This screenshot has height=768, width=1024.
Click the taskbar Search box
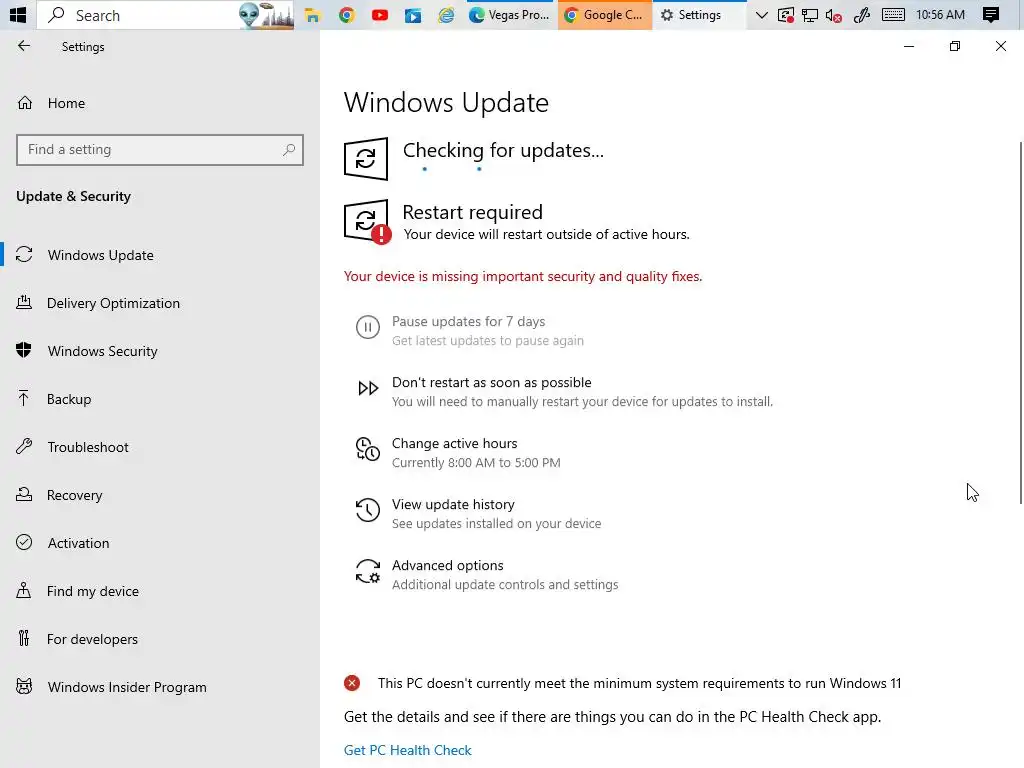165,15
